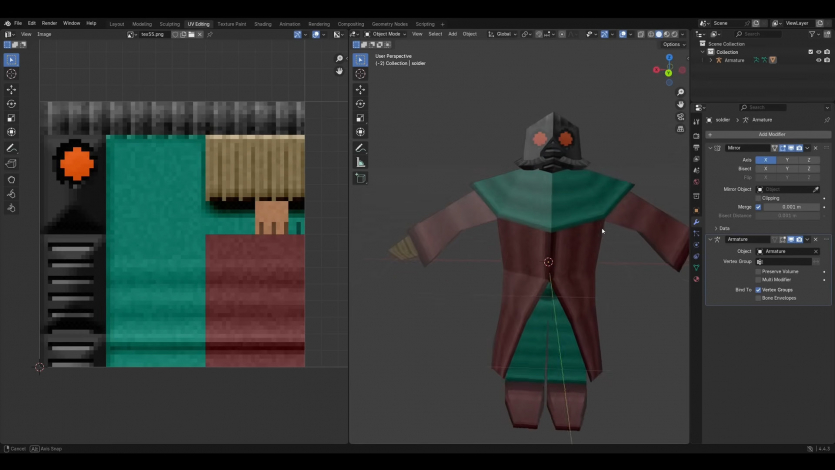The height and width of the screenshot is (470, 835).
Task: Click the zoom magnifier icon in 3D viewport
Action: pos(680,92)
